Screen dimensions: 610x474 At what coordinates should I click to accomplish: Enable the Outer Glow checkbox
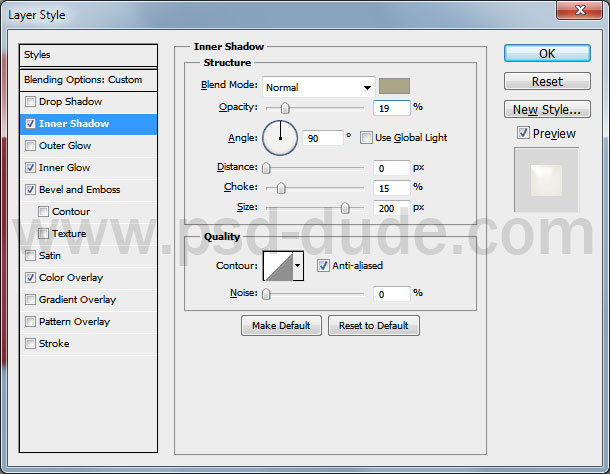pyautogui.click(x=30, y=146)
